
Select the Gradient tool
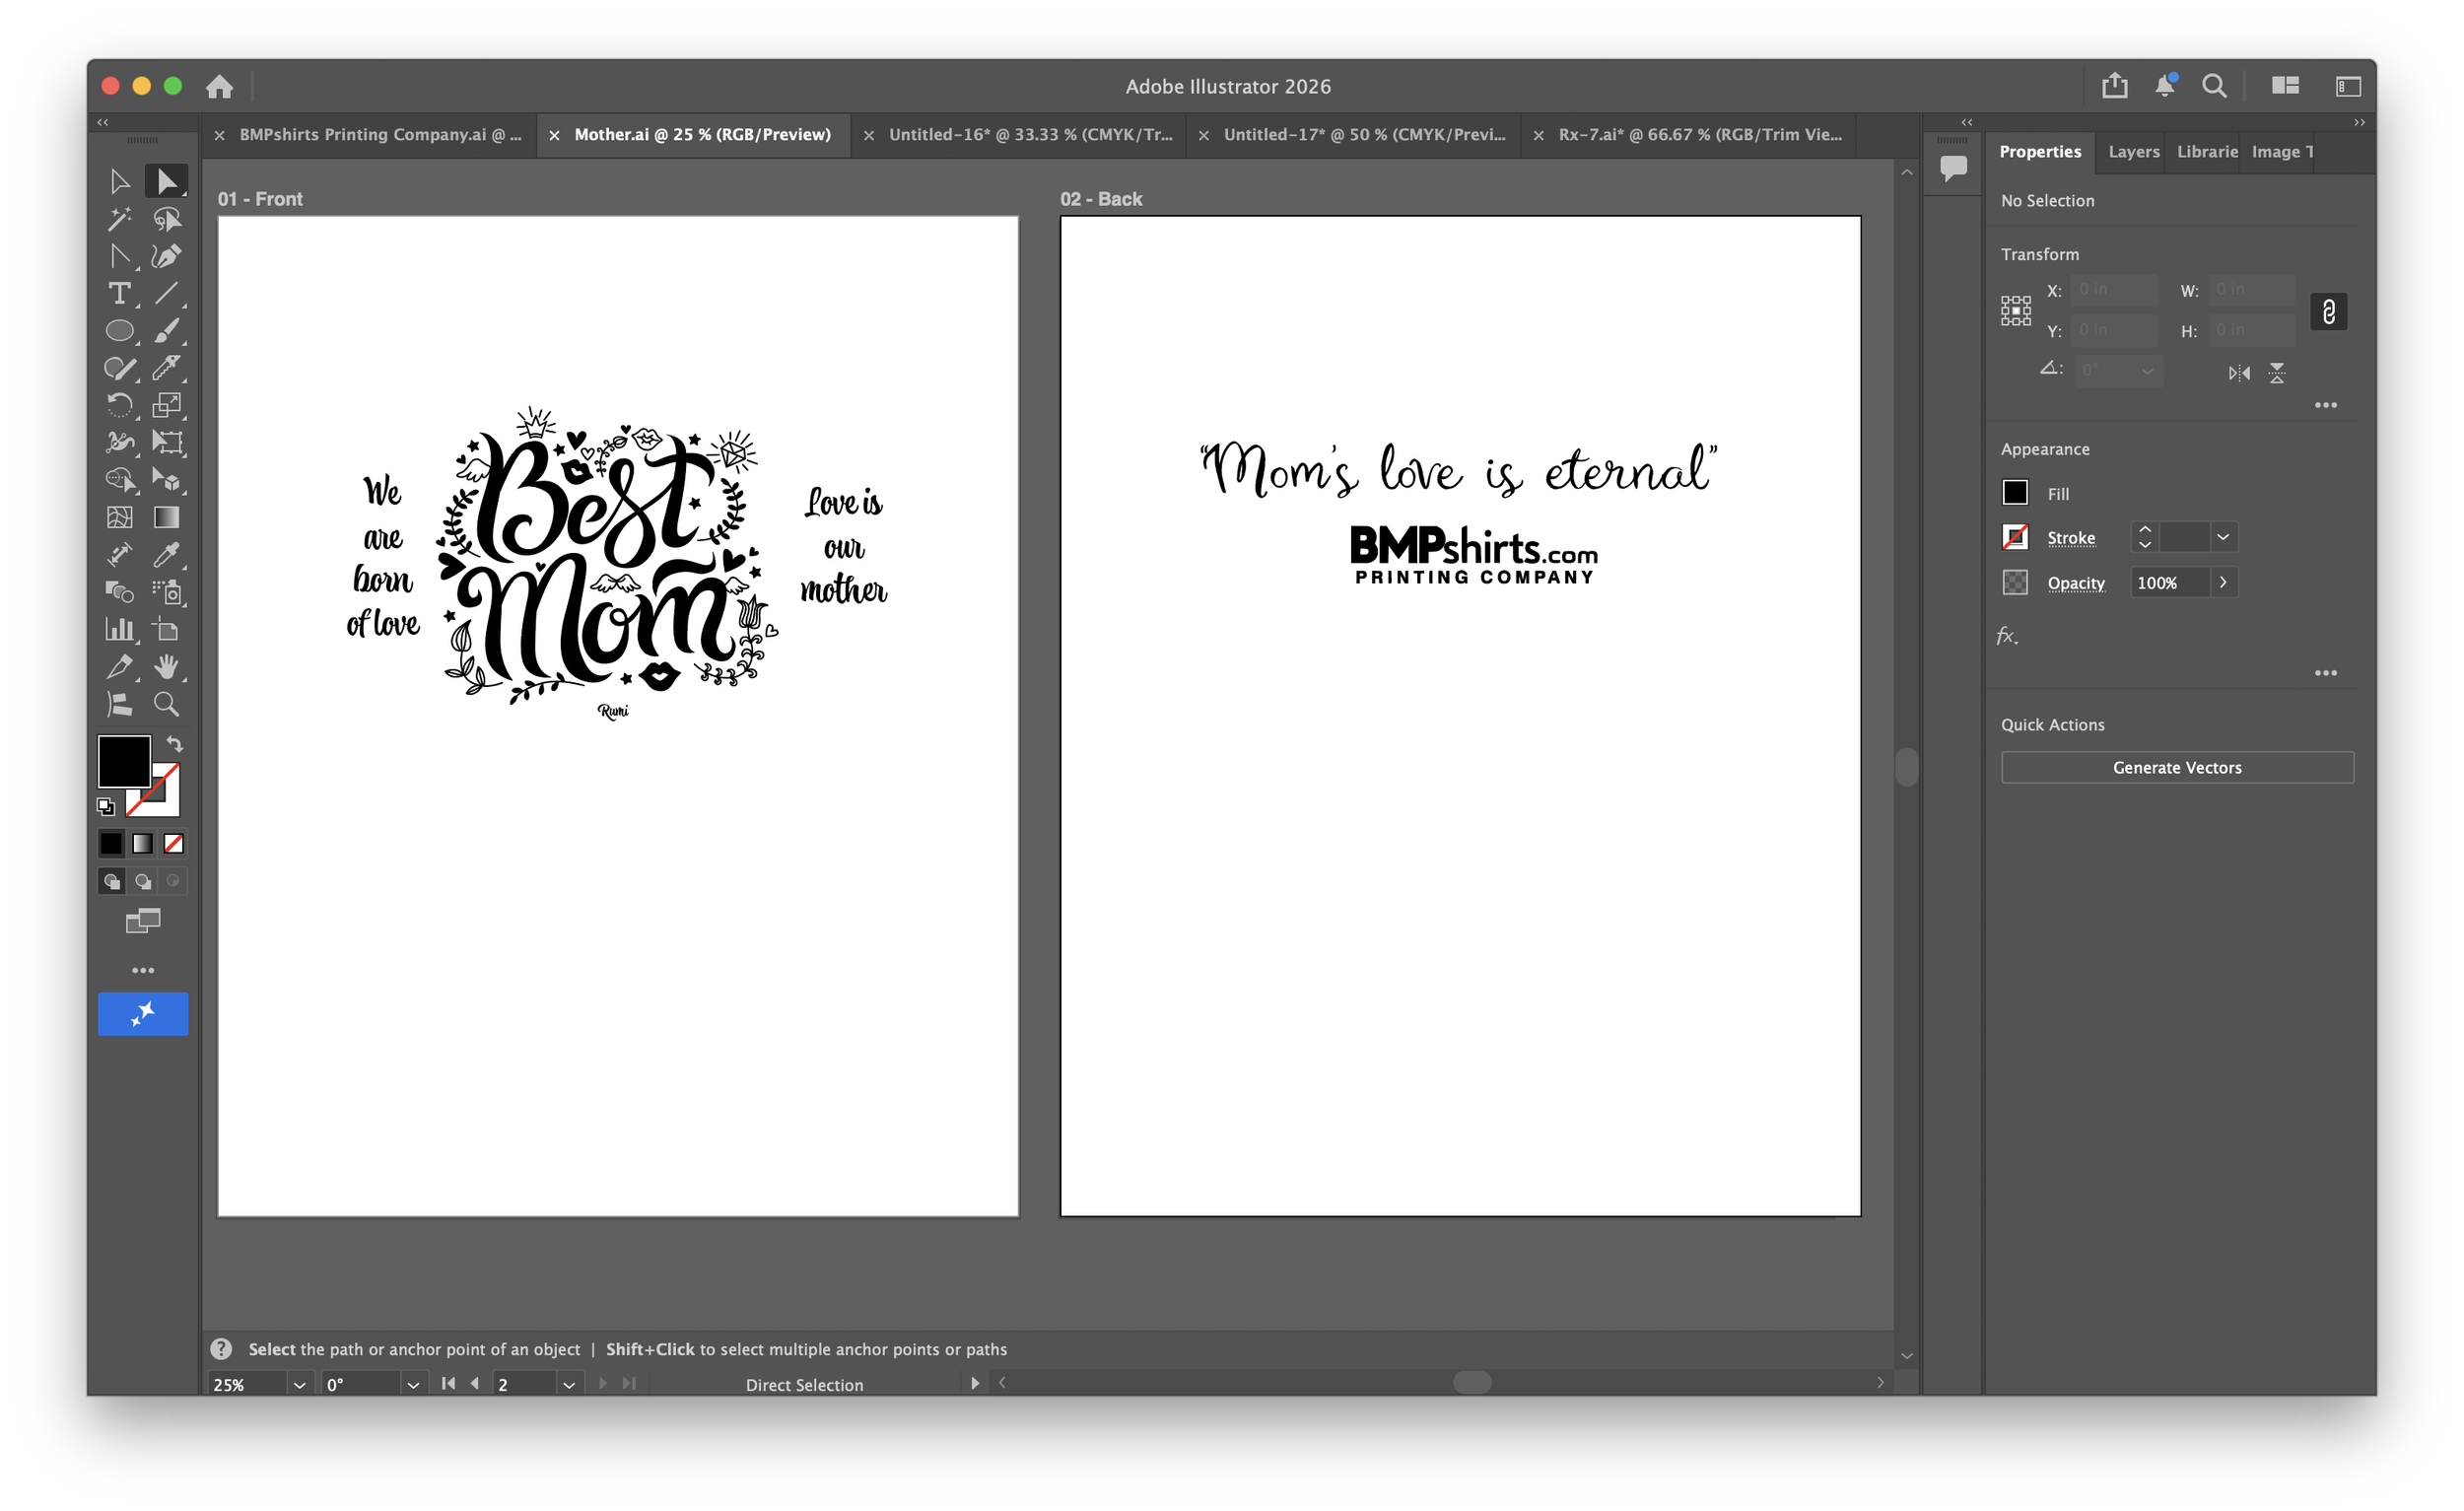coord(166,517)
